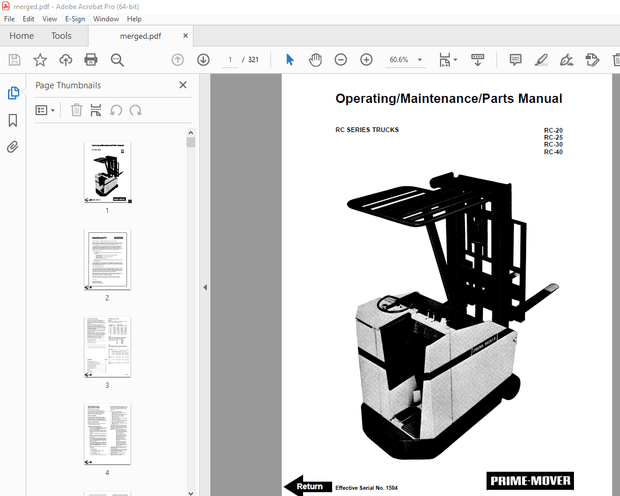
Task: Activate the Hand pan tool
Action: point(315,60)
